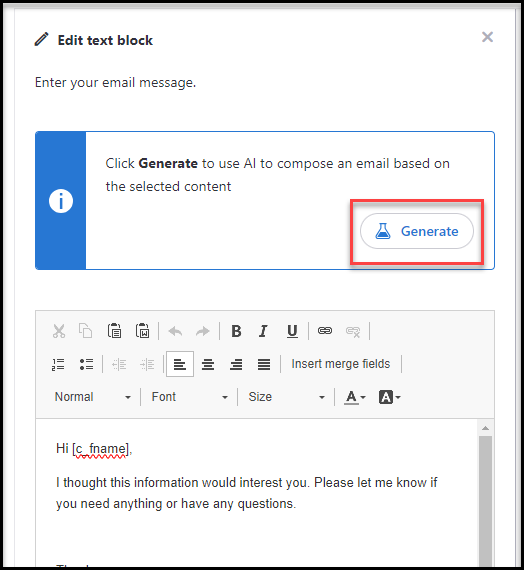
Task: Toggle underline formatting
Action: (x=292, y=331)
